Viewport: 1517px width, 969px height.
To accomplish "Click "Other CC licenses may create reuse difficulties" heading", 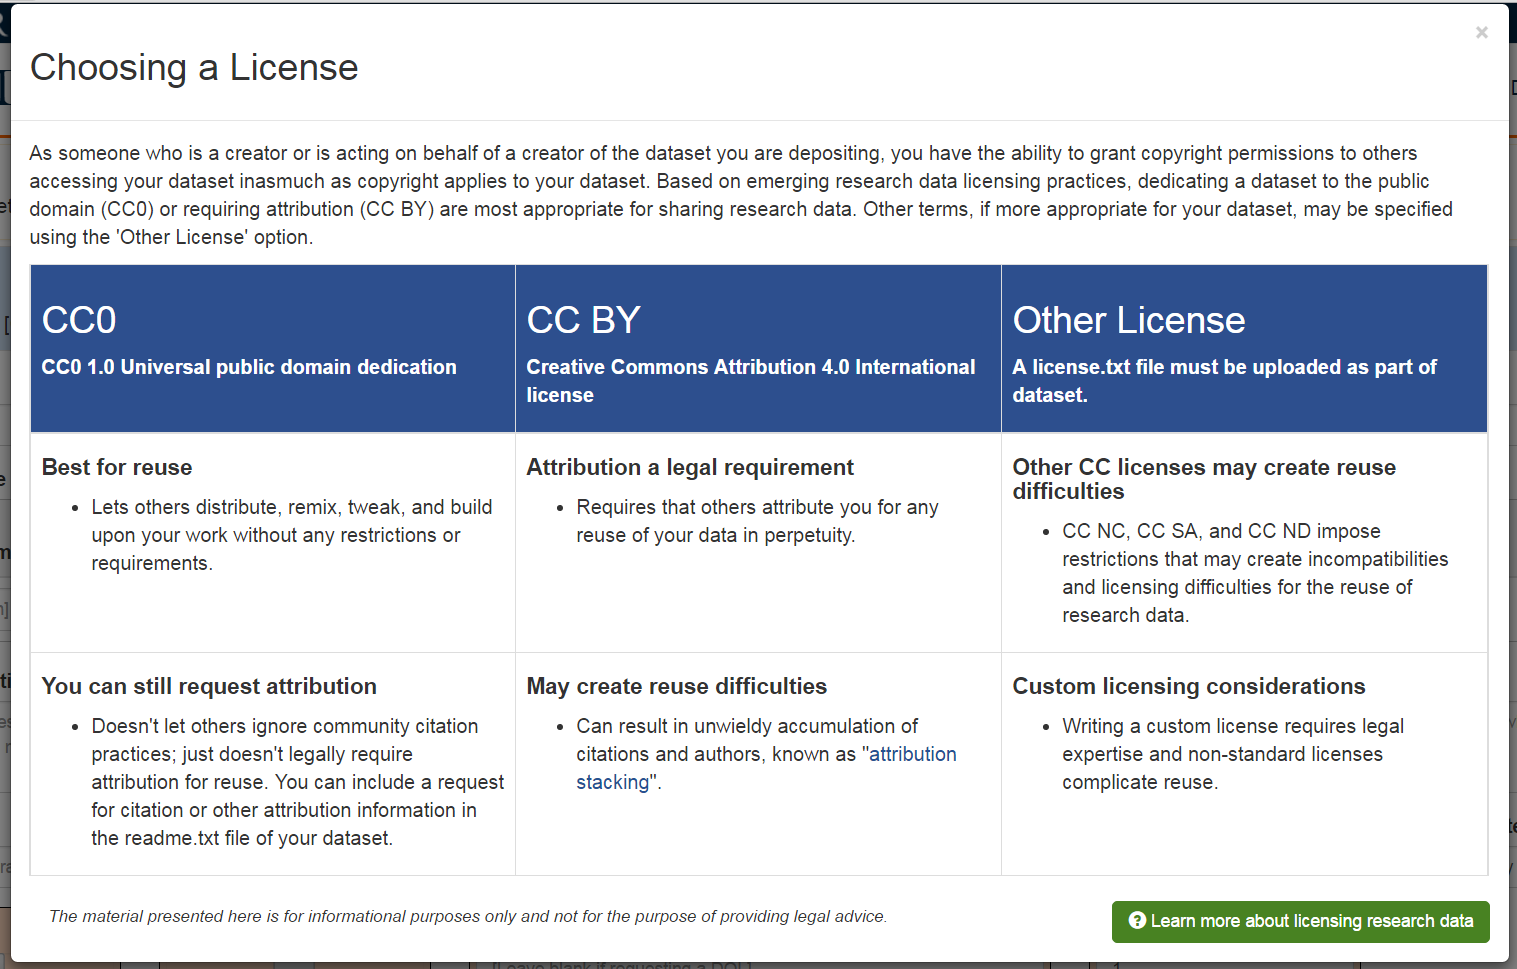I will [x=1204, y=479].
